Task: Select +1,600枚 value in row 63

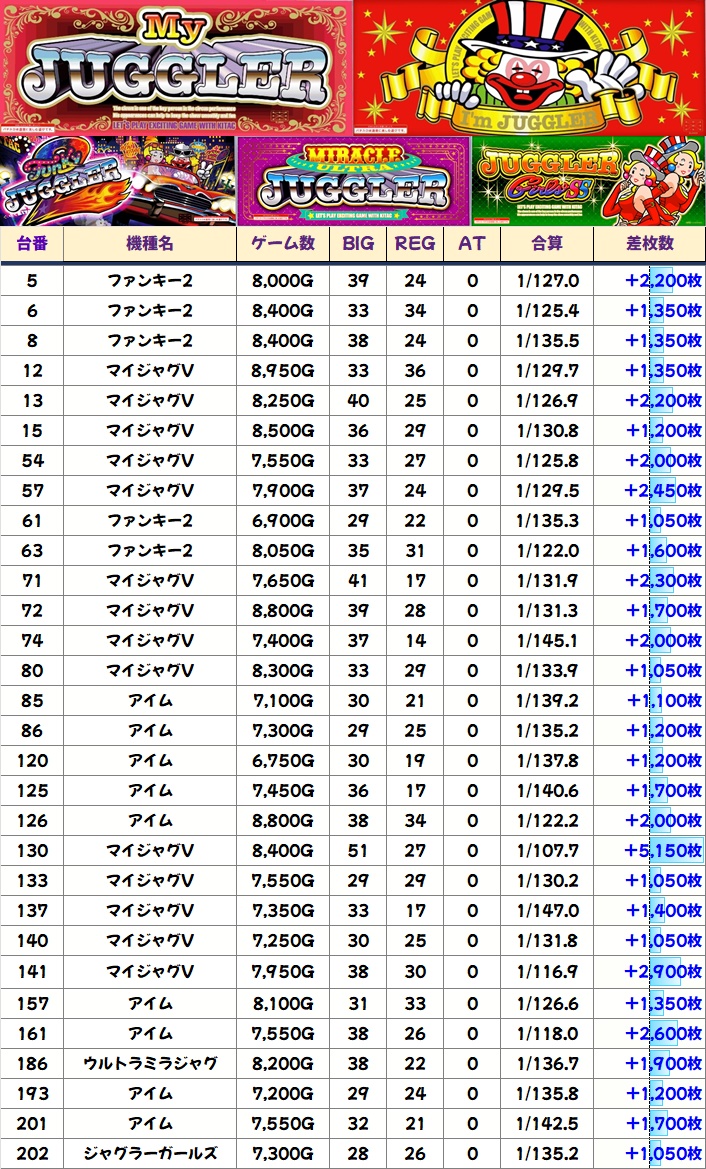Action: click(649, 551)
